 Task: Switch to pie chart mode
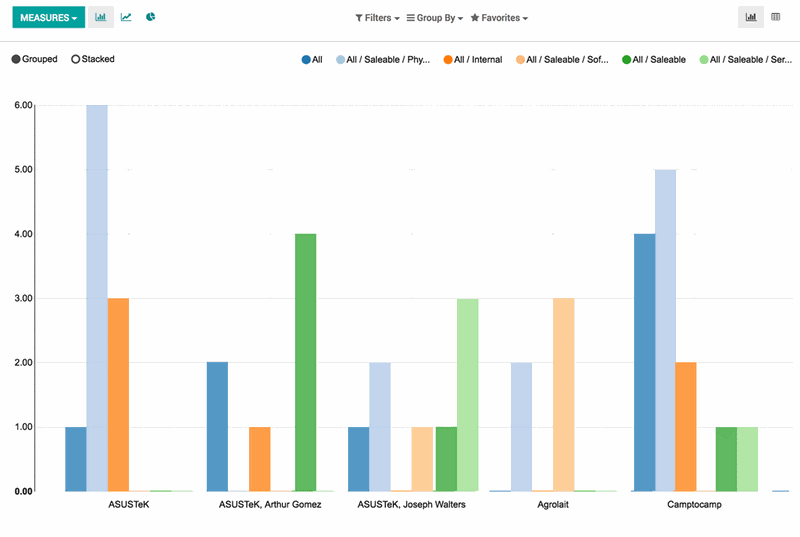point(151,17)
